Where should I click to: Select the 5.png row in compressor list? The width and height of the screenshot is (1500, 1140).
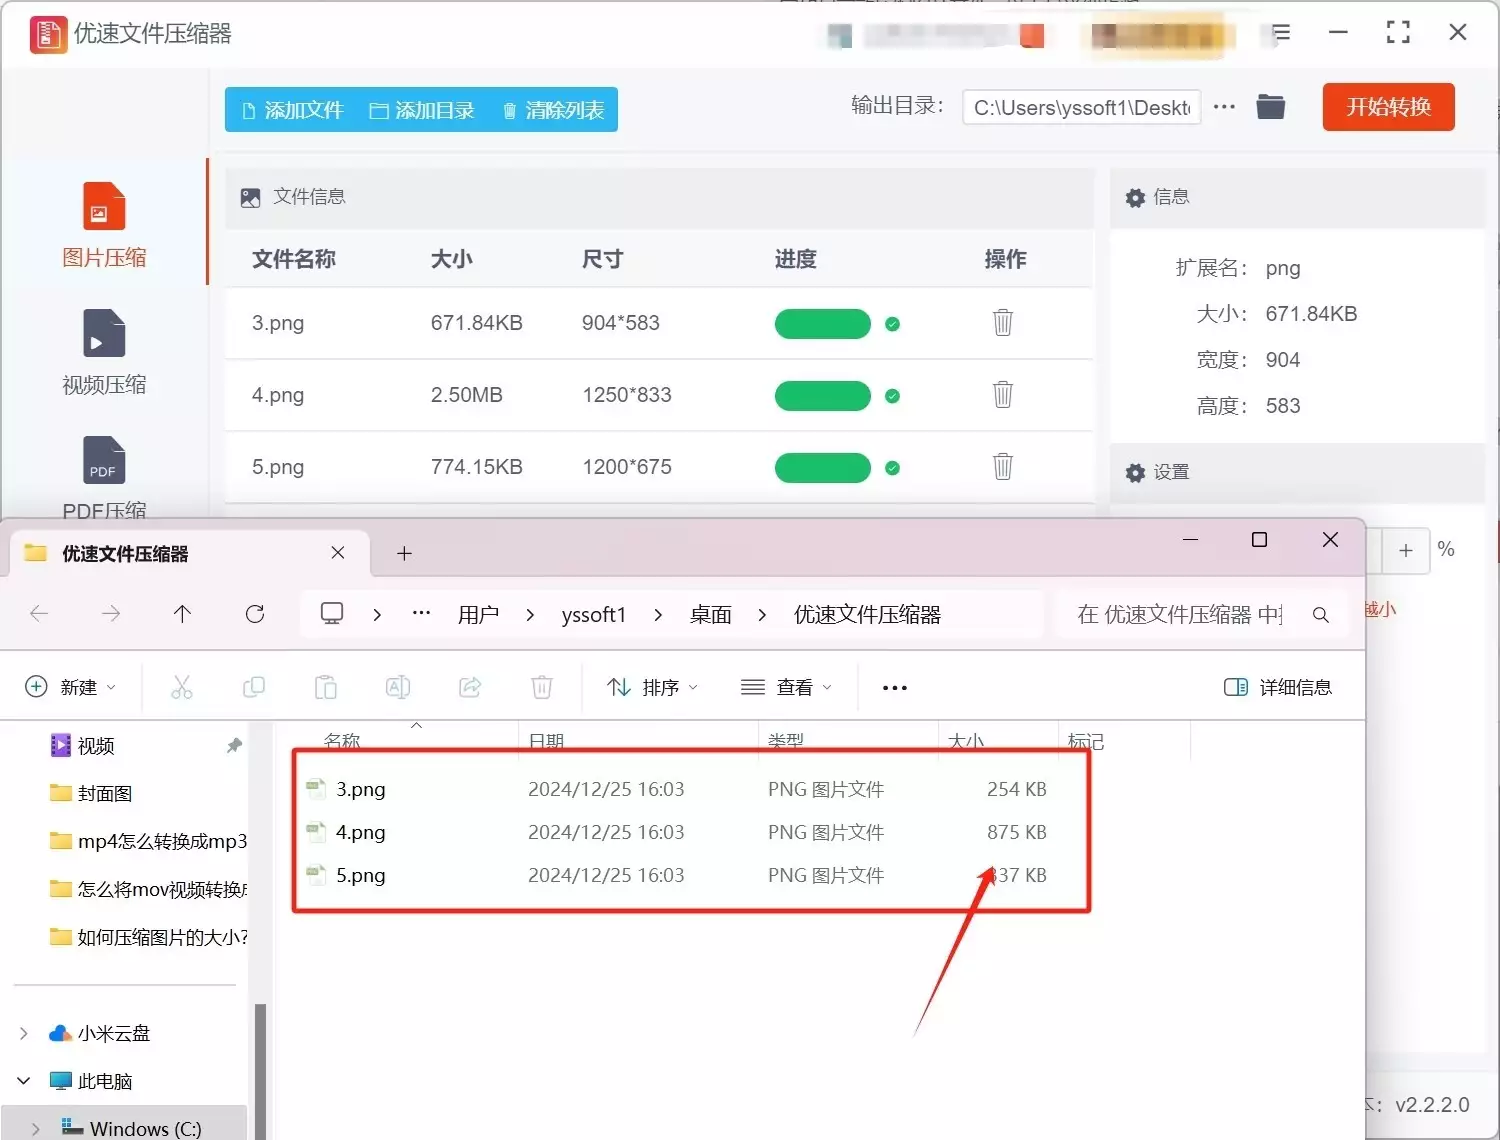(x=659, y=467)
